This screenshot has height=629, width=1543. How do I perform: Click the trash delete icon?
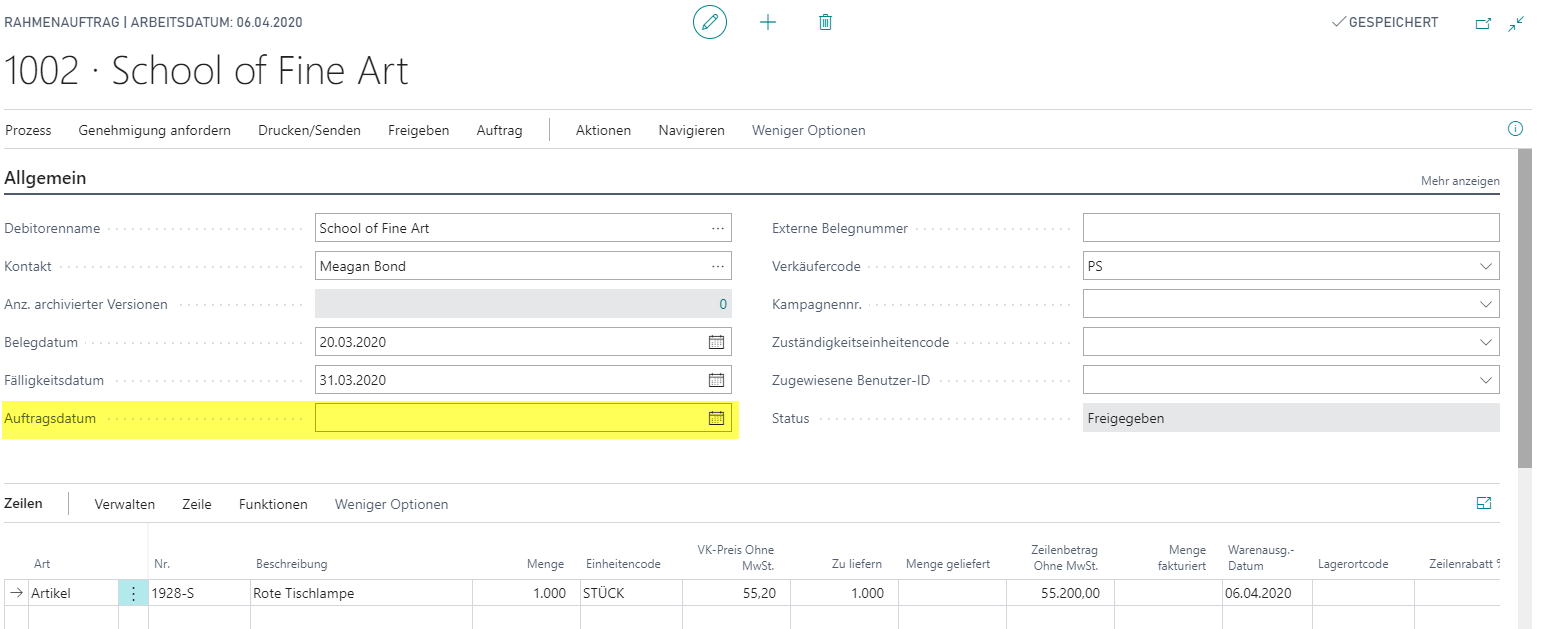tap(825, 22)
